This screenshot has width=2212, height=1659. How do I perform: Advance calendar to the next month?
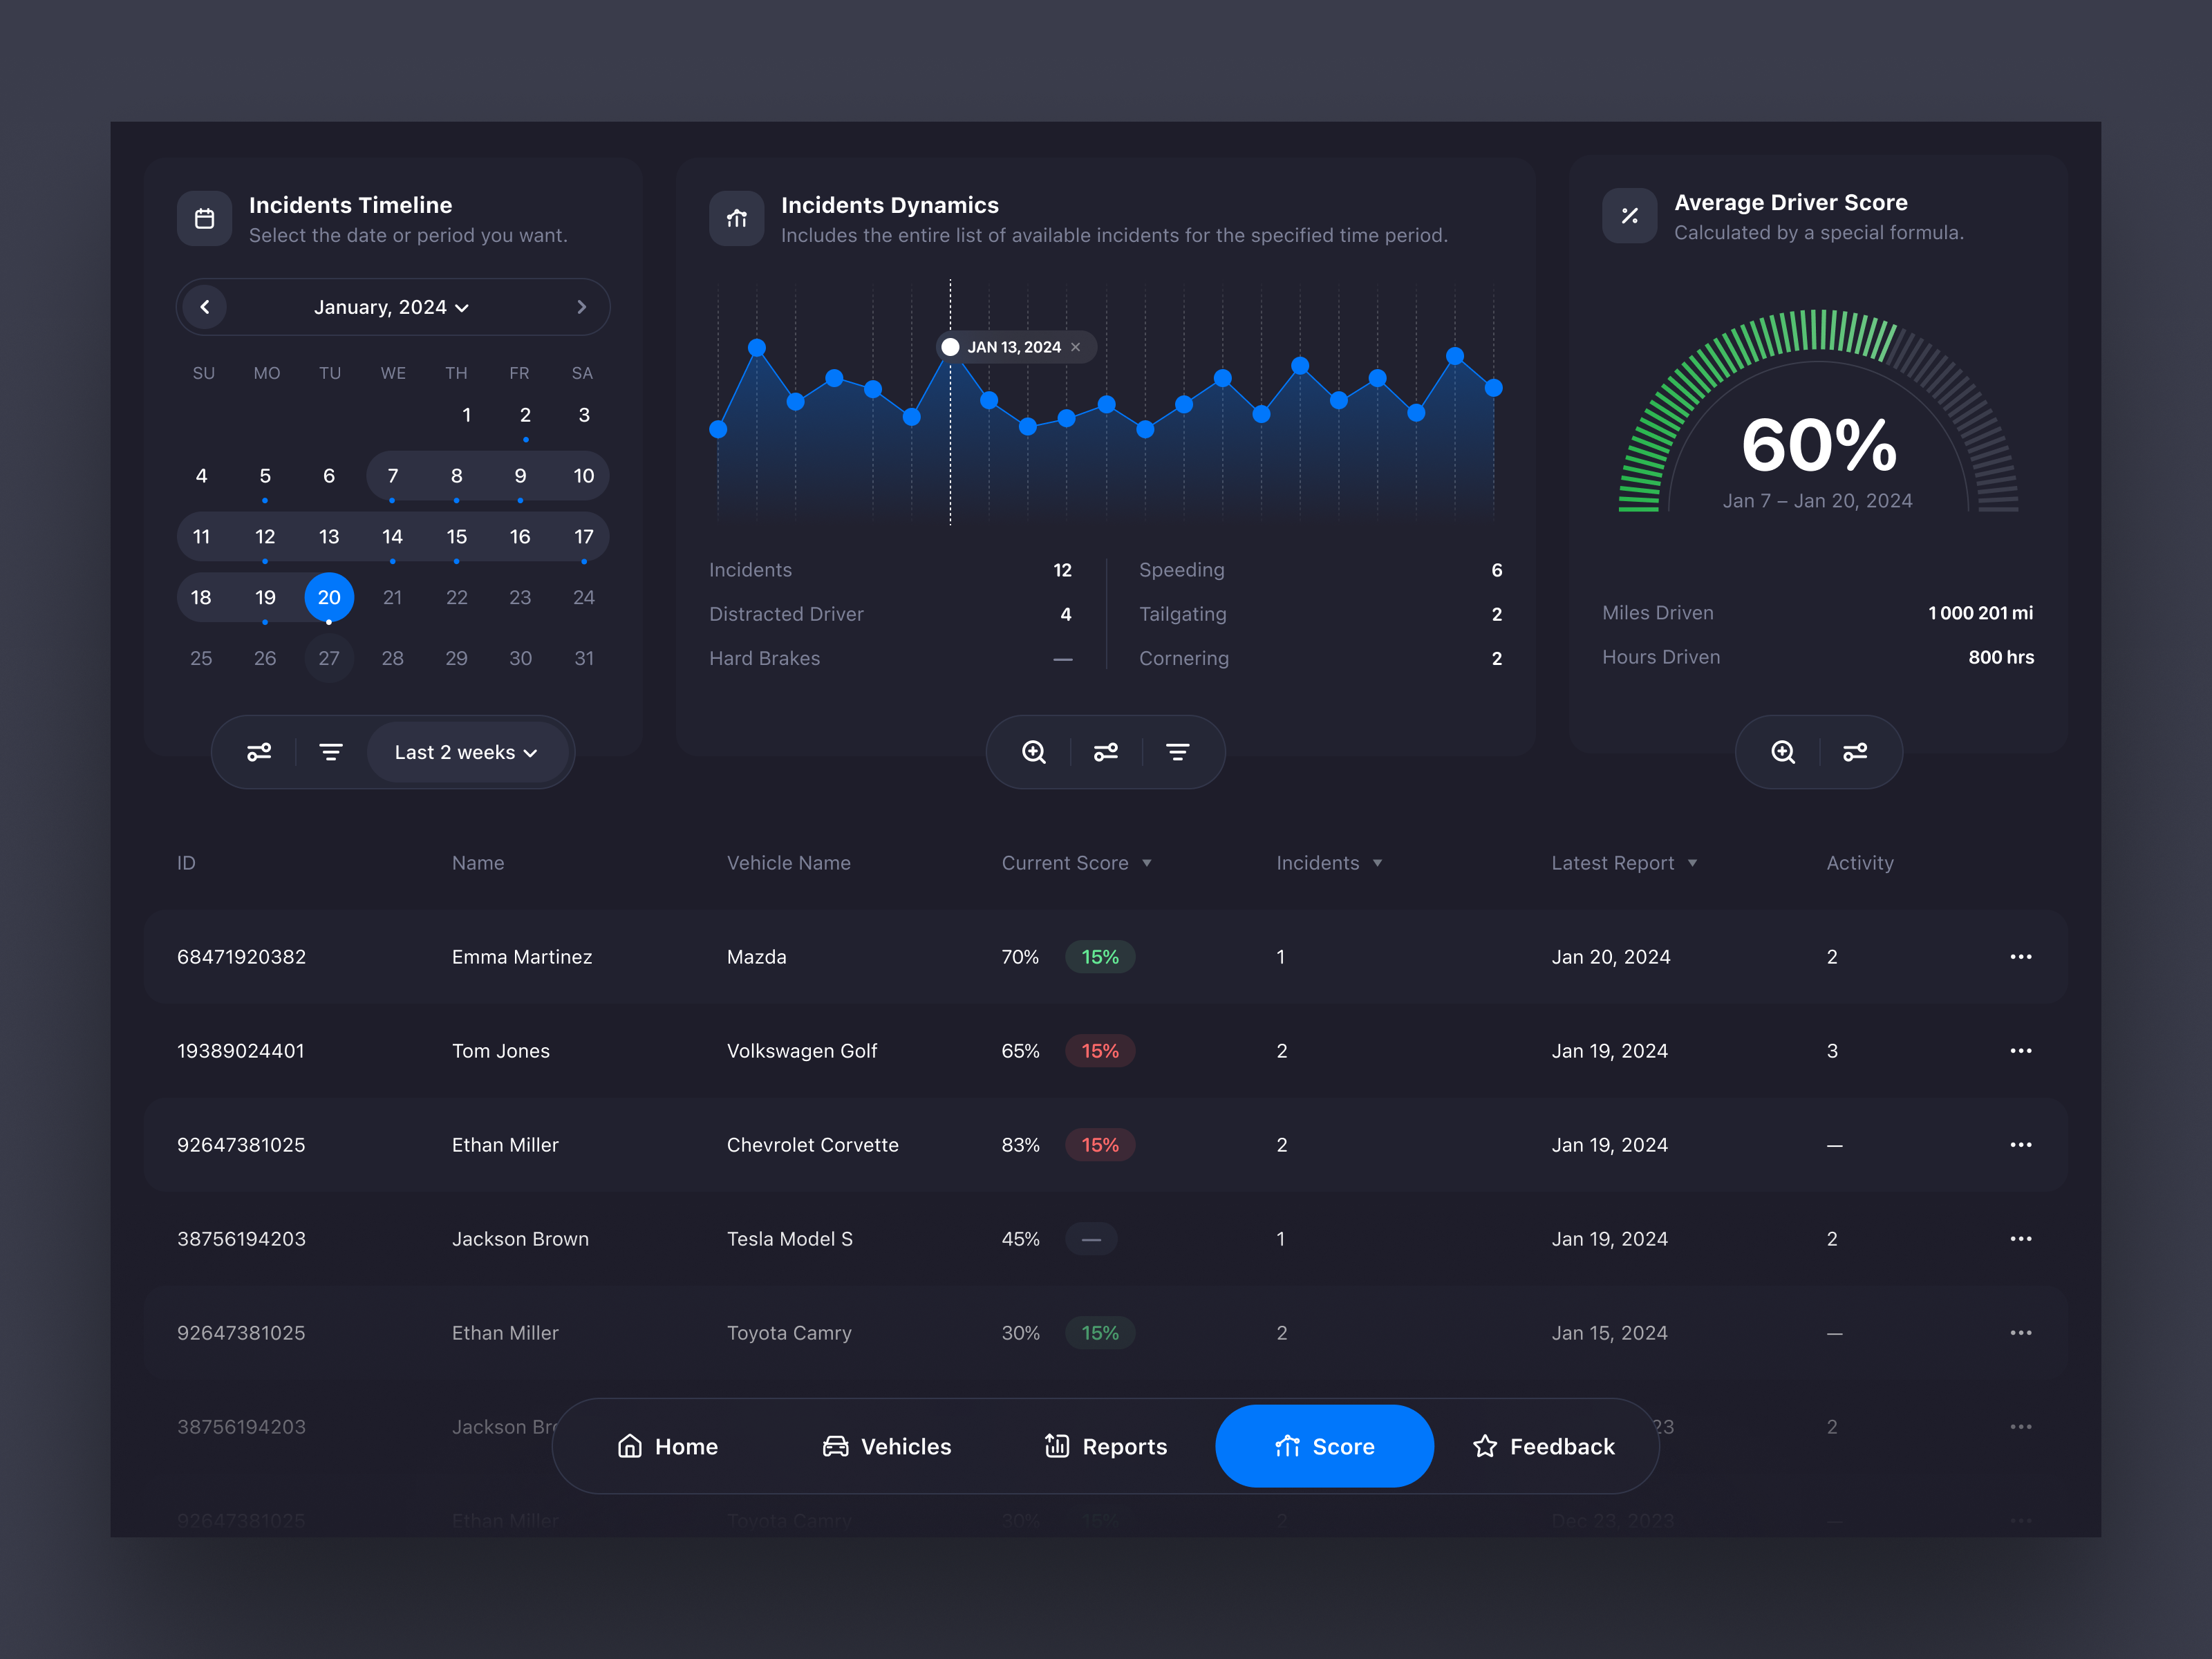[581, 307]
